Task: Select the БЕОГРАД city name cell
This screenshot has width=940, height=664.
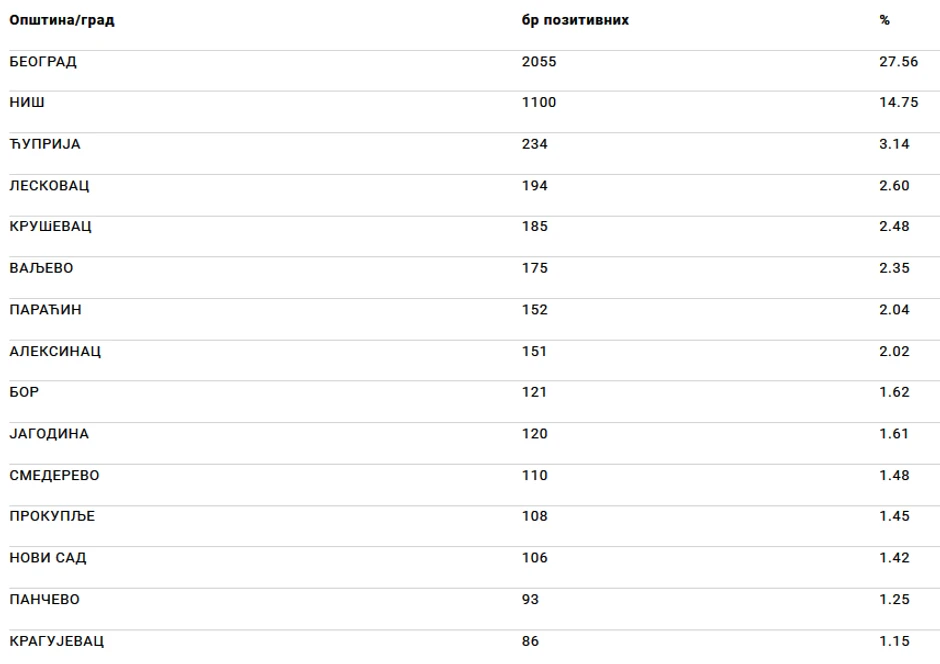Action: (x=43, y=61)
